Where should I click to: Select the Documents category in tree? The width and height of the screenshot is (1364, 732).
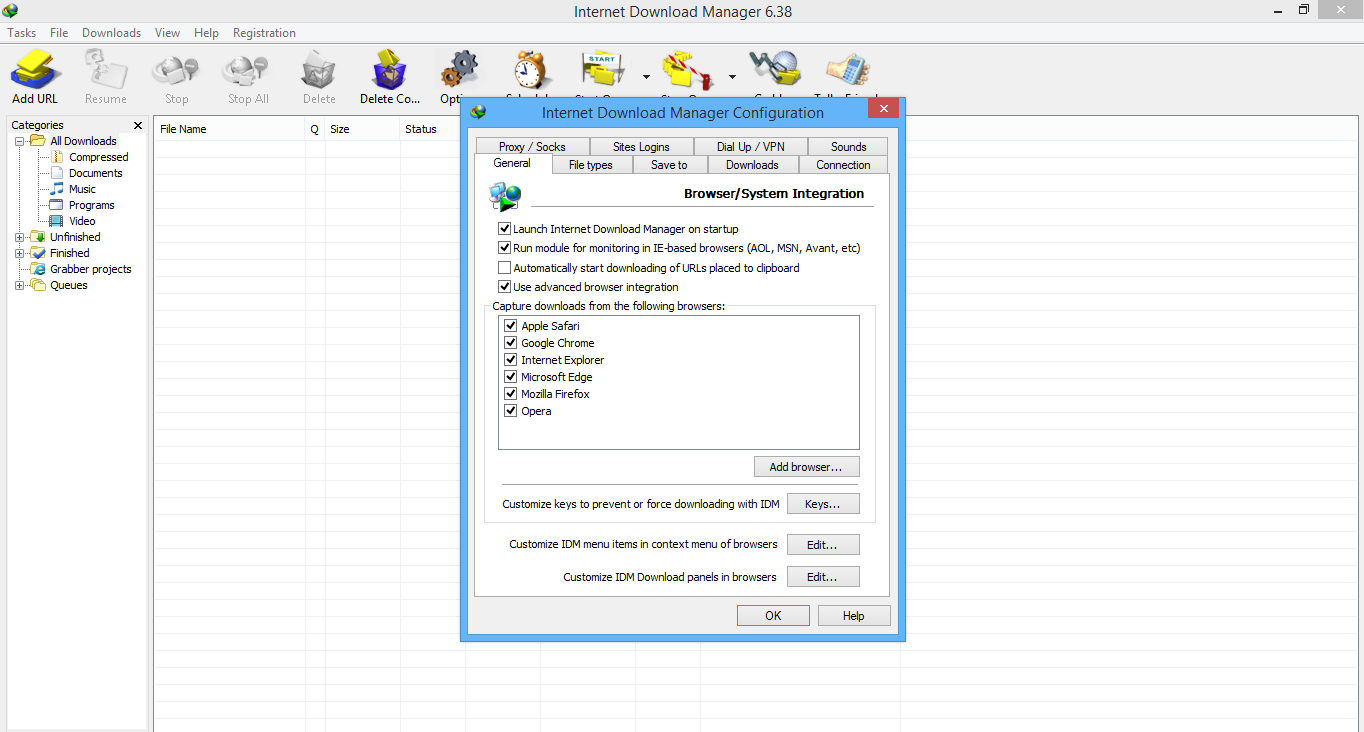(x=95, y=173)
